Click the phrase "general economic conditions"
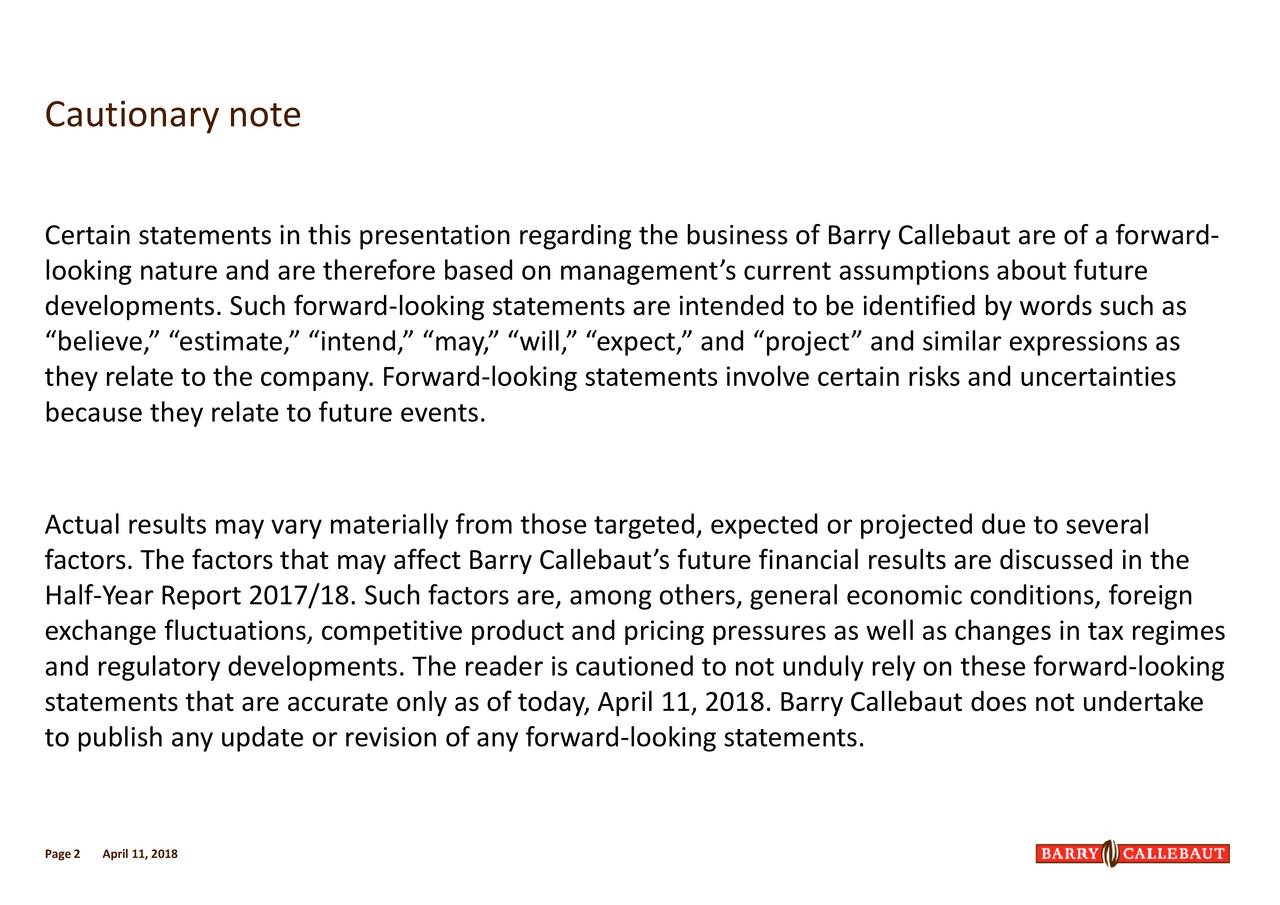Viewport: 1280px width, 905px height. pos(920,598)
